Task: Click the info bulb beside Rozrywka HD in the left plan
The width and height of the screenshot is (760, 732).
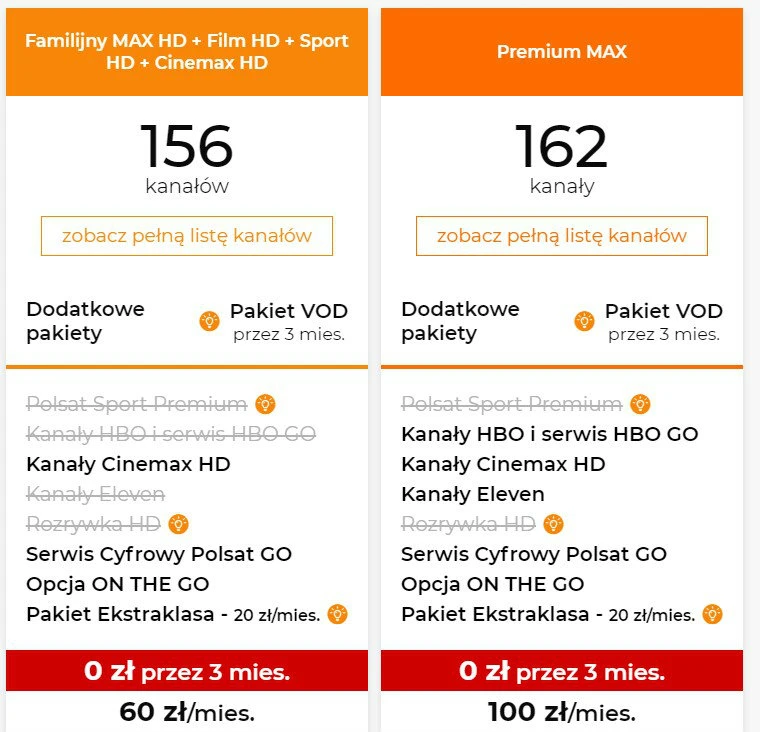Action: click(x=178, y=524)
